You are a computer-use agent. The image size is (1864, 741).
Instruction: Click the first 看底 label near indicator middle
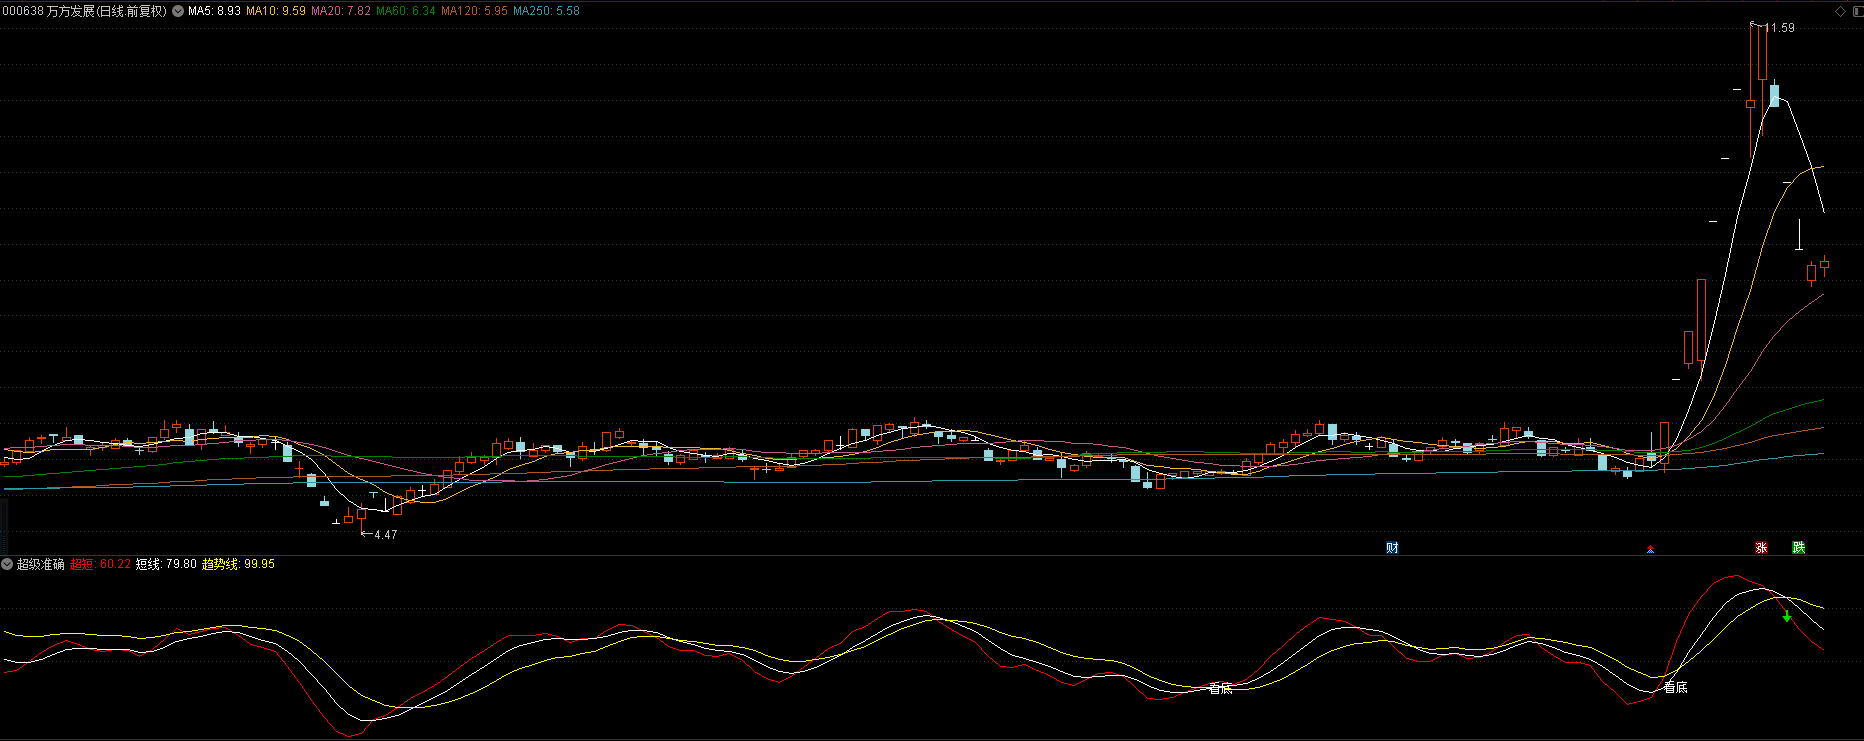pyautogui.click(x=1220, y=688)
